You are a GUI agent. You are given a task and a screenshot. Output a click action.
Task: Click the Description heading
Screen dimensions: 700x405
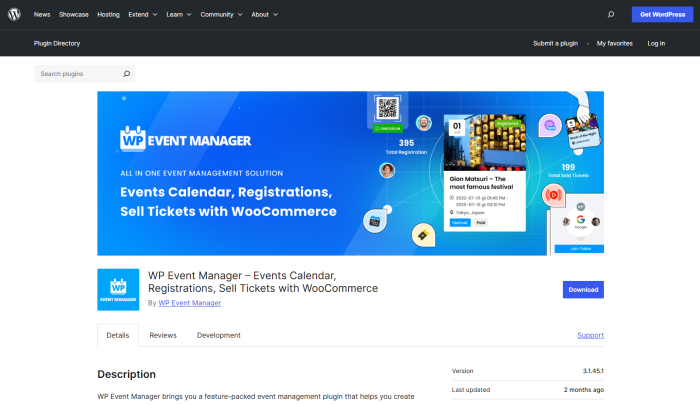click(x=126, y=374)
